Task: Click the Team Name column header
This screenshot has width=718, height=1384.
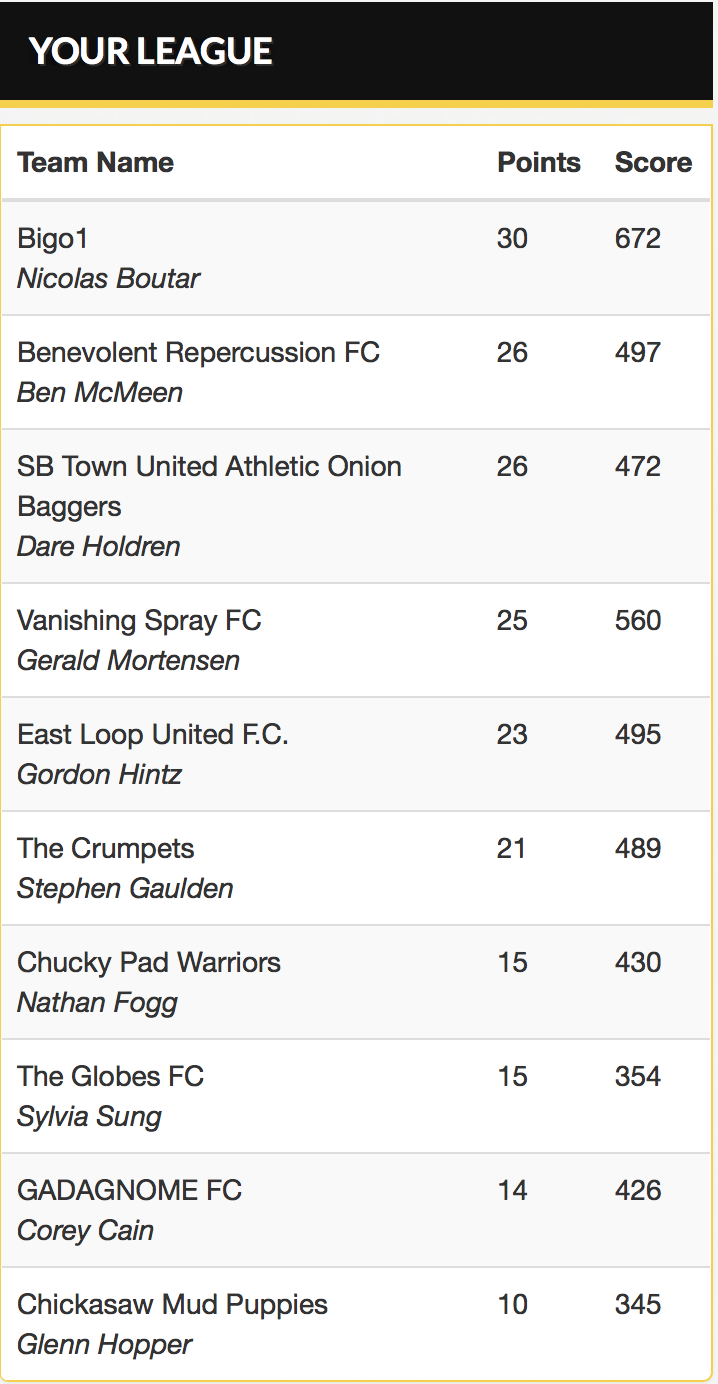Action: (95, 162)
